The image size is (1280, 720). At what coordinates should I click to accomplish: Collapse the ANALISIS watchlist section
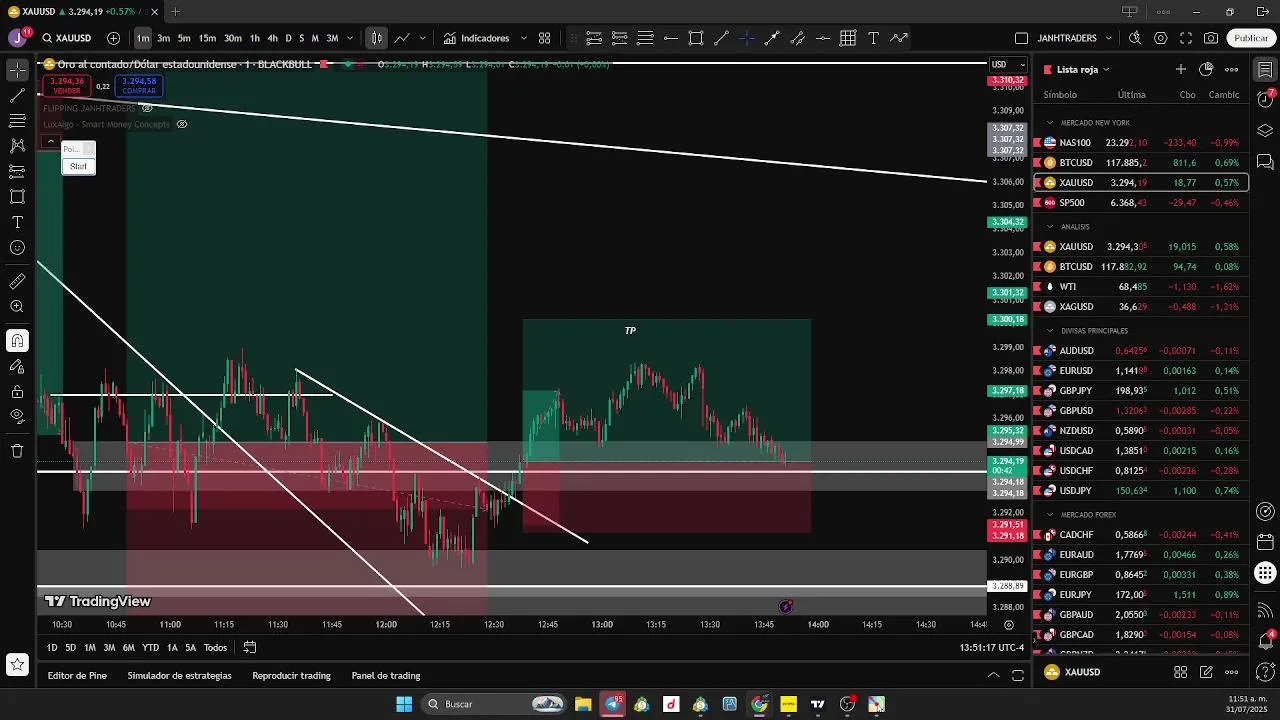pyautogui.click(x=1050, y=227)
